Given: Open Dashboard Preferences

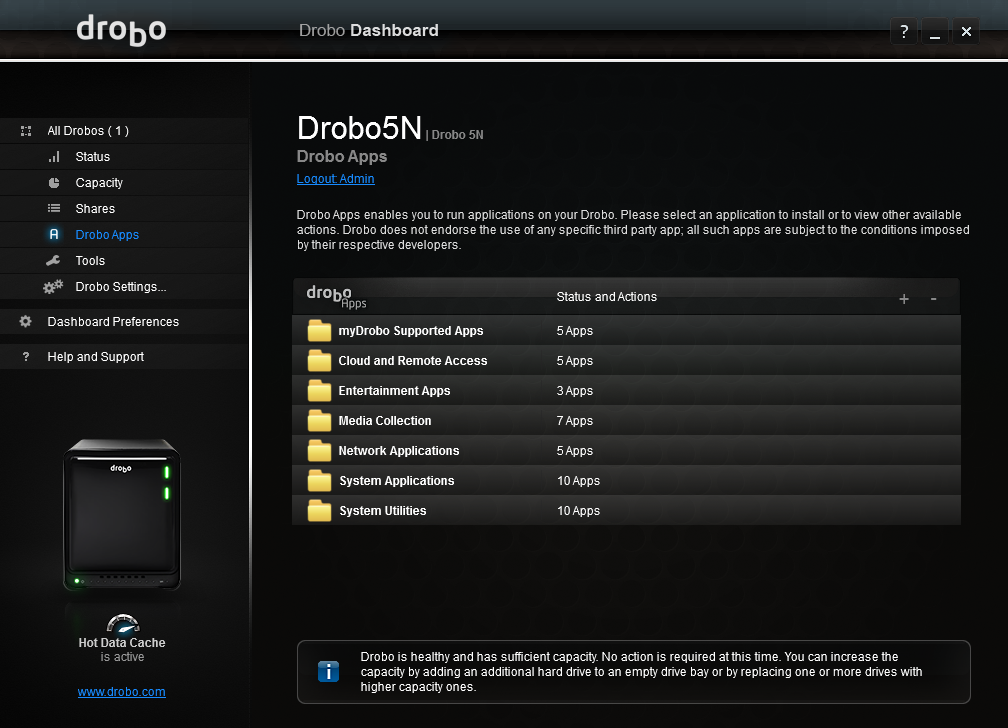Looking at the screenshot, I should (x=123, y=322).
